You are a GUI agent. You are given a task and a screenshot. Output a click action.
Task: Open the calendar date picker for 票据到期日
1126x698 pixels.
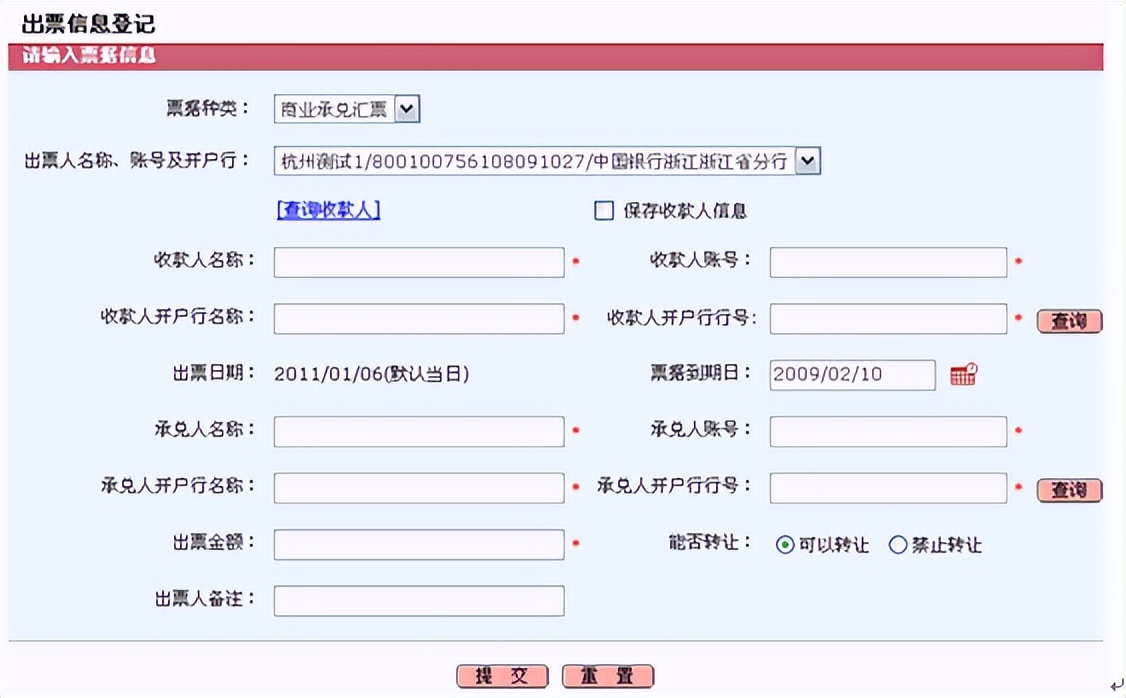961,375
